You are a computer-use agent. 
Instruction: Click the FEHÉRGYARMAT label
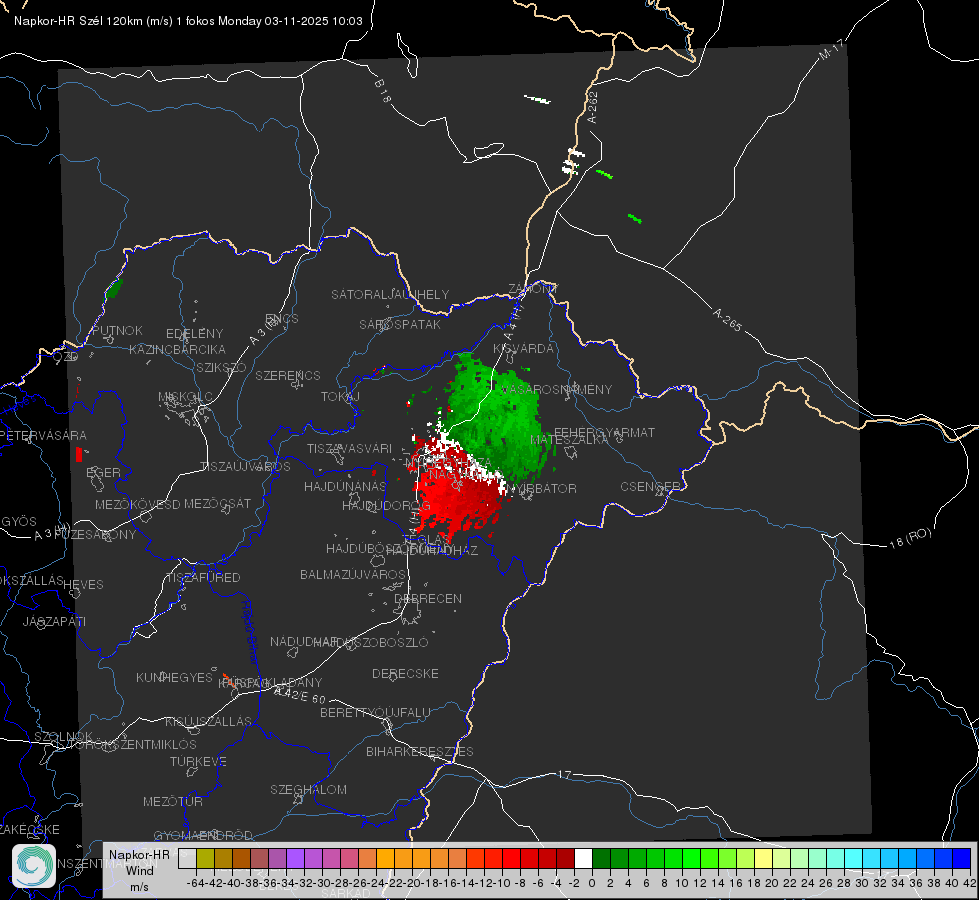pos(605,432)
